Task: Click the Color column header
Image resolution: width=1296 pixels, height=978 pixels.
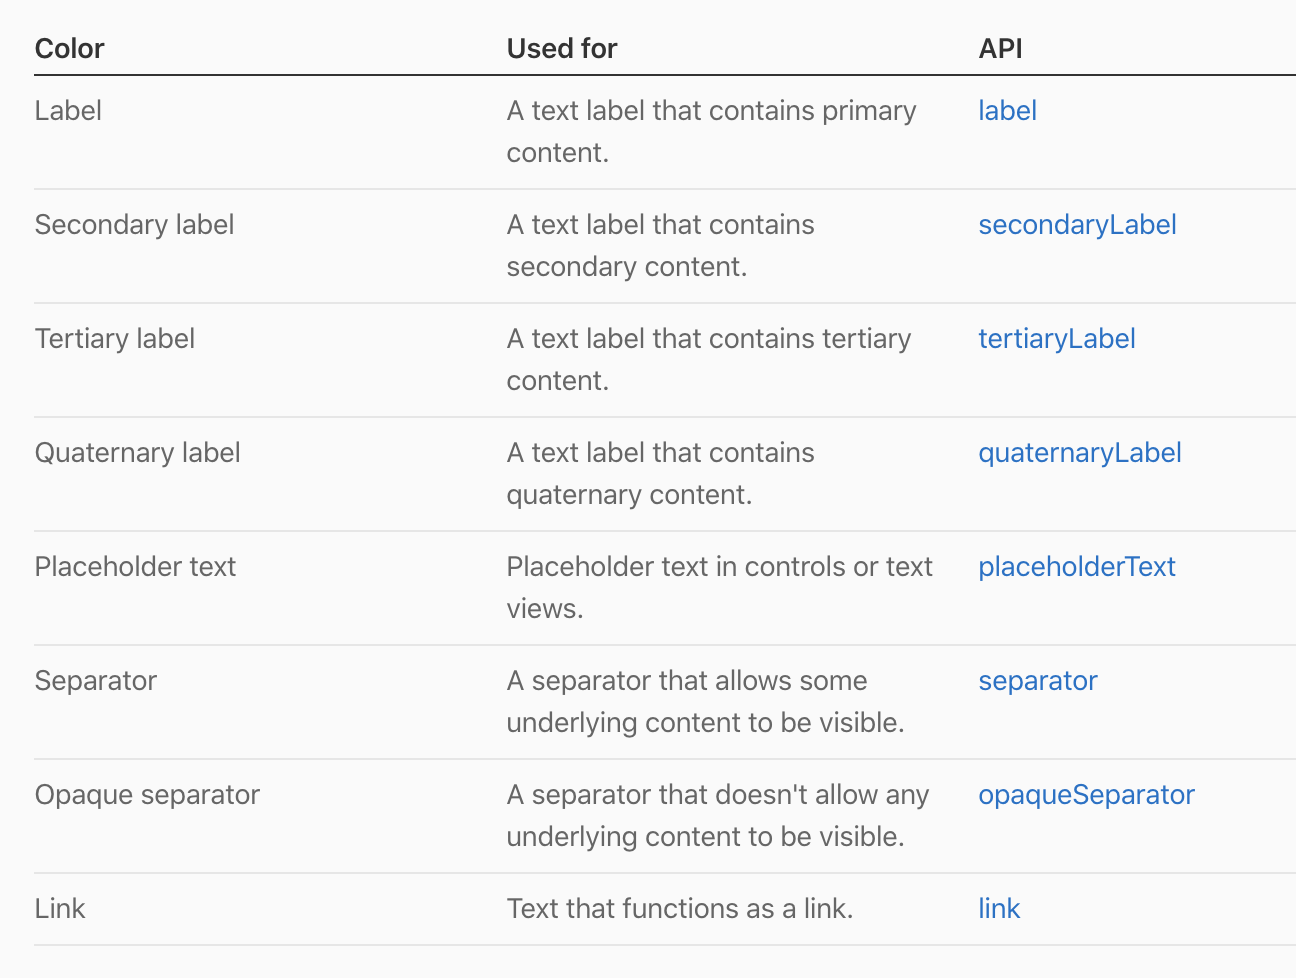Action: tap(69, 49)
